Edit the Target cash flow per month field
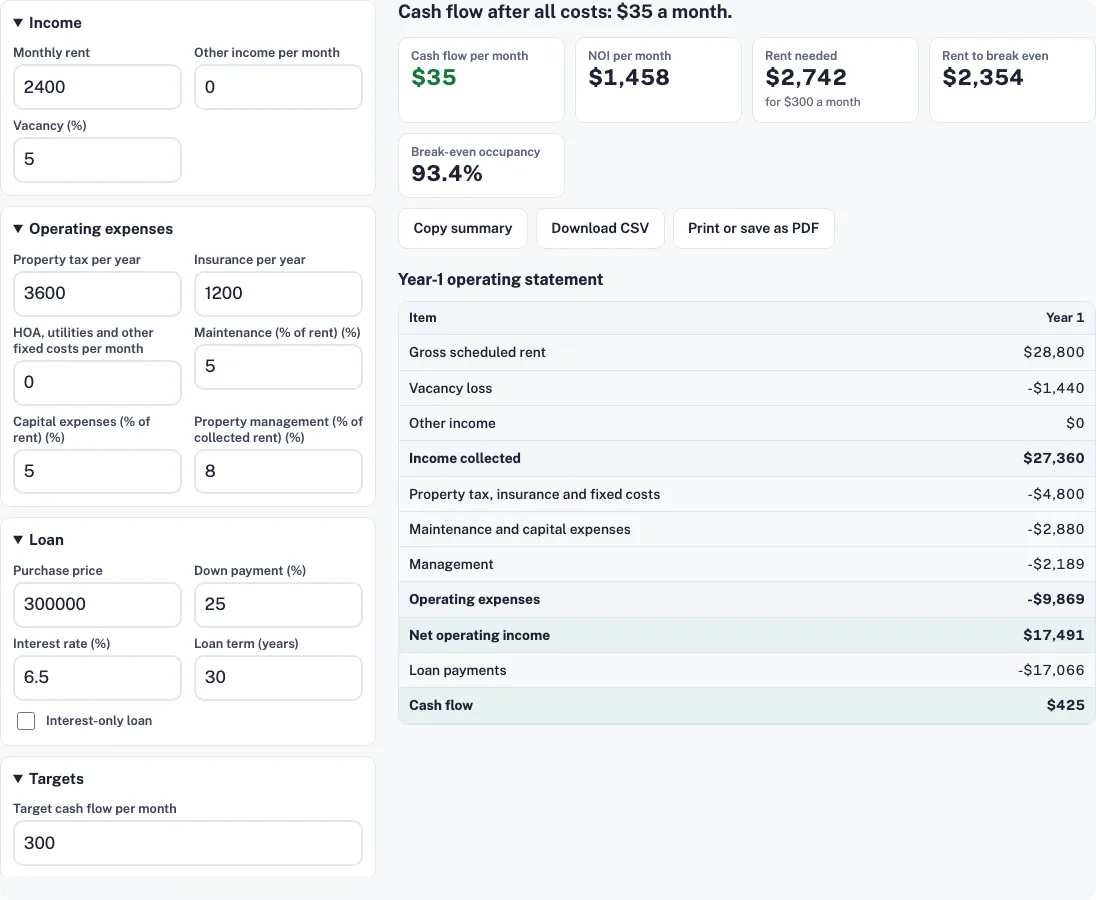Screen dimensions: 1096x900 pos(187,843)
